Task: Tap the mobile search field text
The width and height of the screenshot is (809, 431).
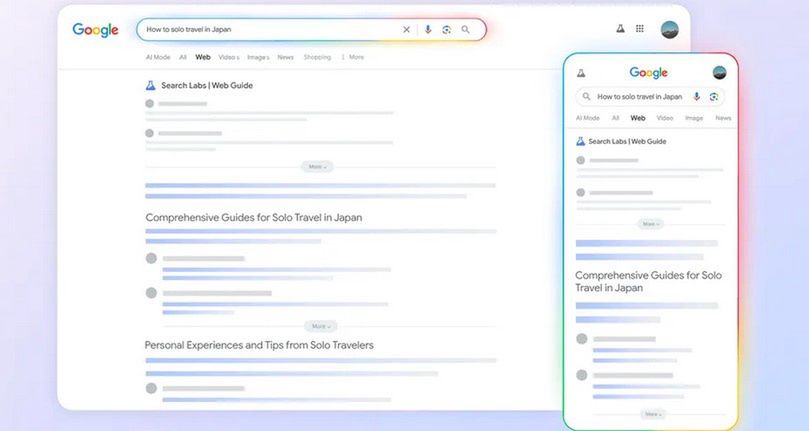Action: point(640,97)
